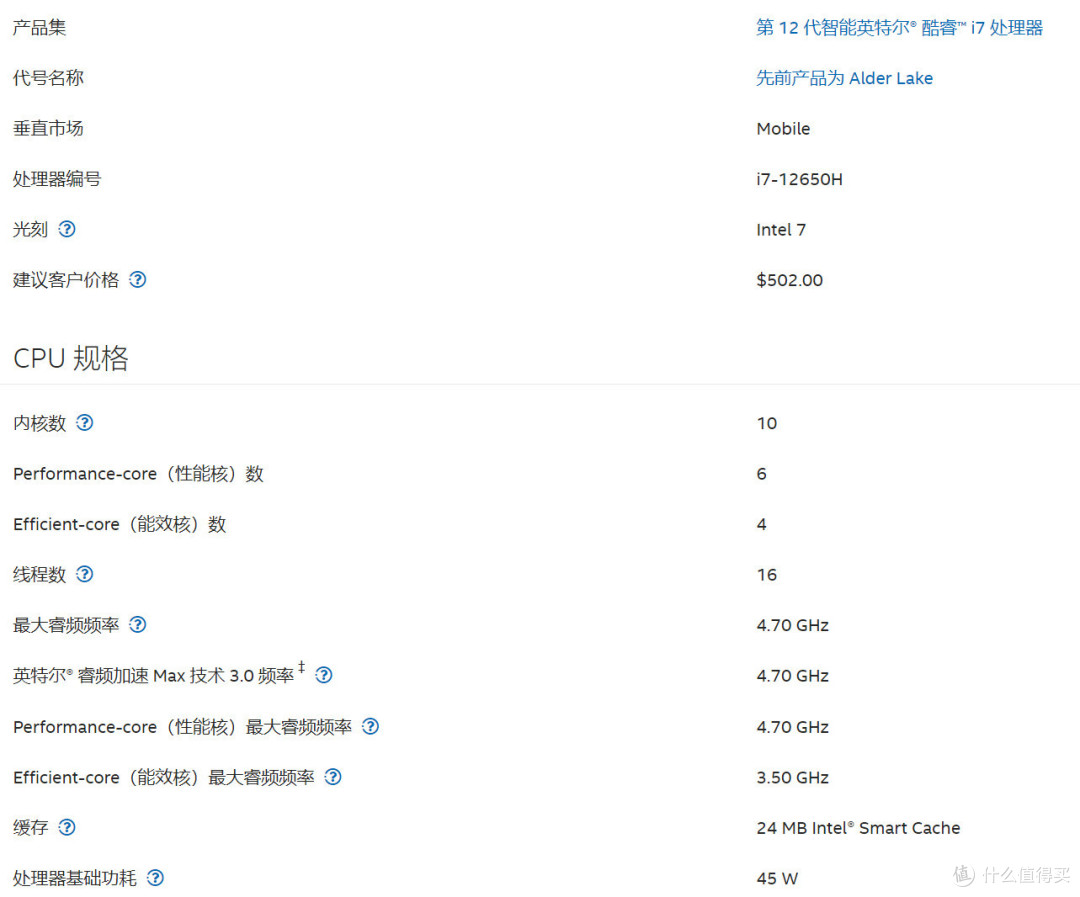Click the CPU 规格 section heading

[71, 358]
